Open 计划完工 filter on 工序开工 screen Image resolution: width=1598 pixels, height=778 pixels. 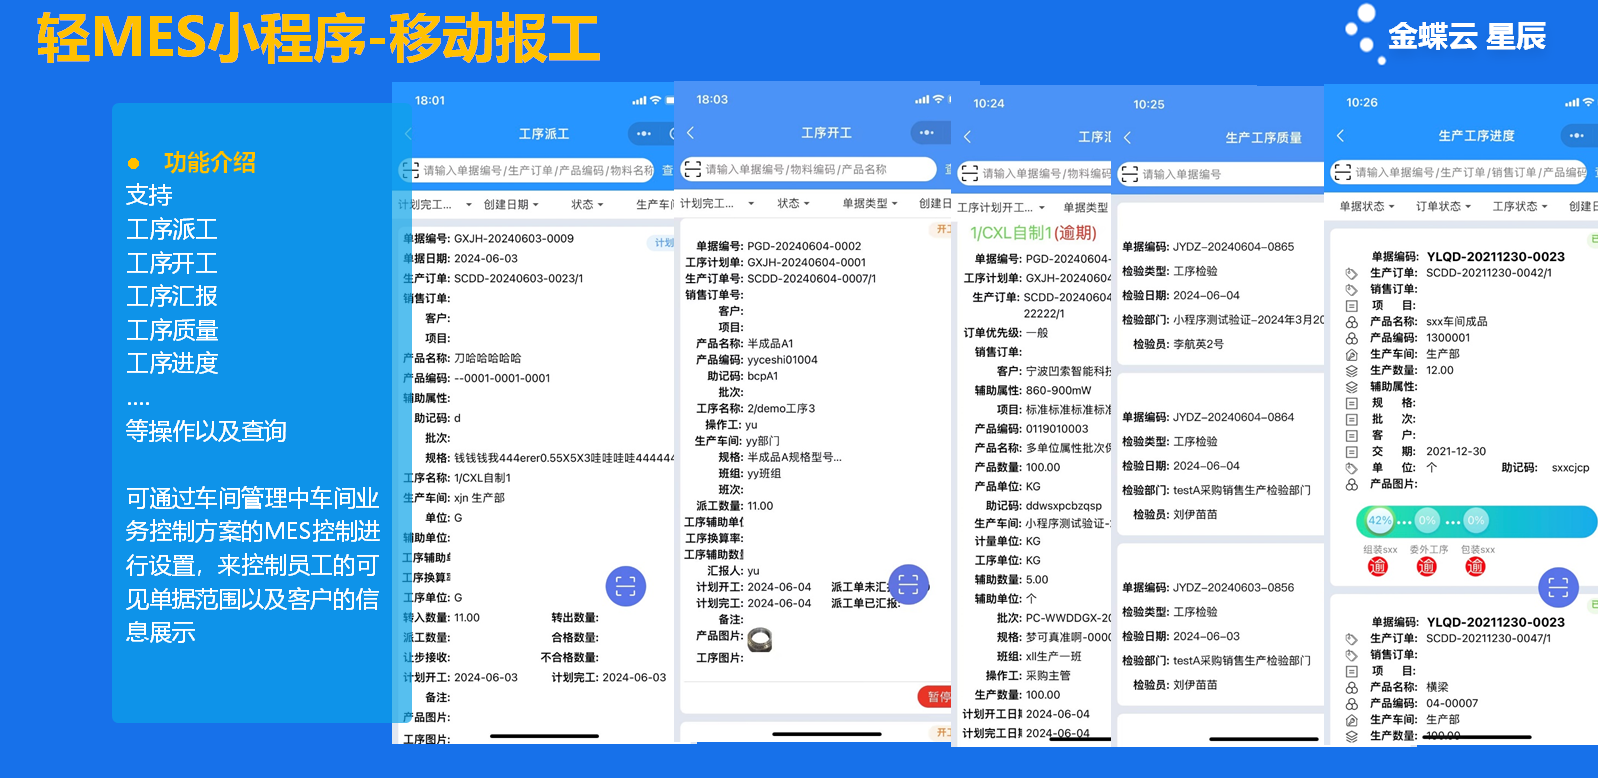pyautogui.click(x=718, y=203)
